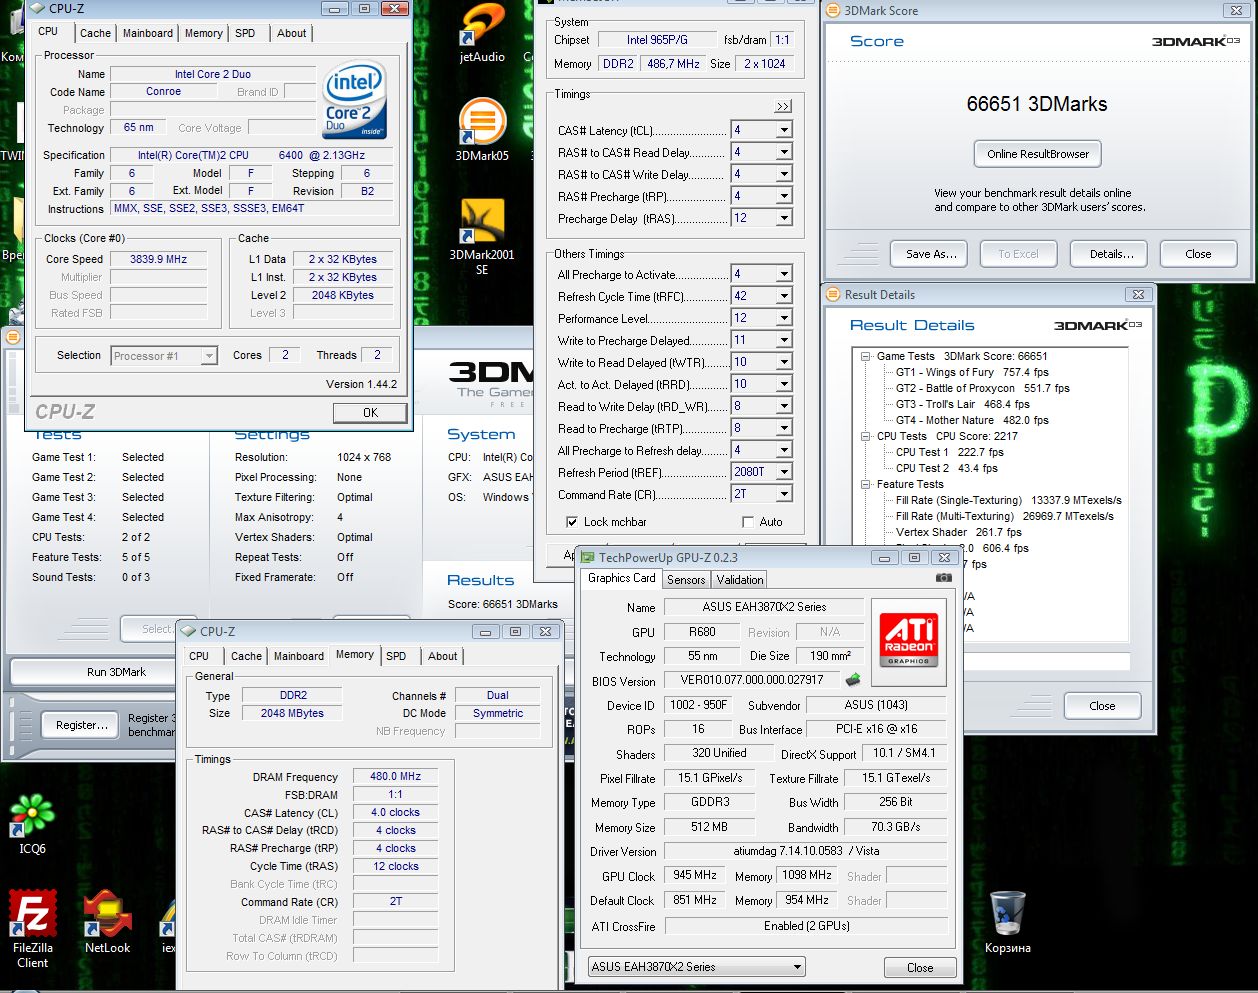Viewport: 1258px width, 993px height.
Task: Open the NetLook desktop shortcut
Action: click(107, 922)
